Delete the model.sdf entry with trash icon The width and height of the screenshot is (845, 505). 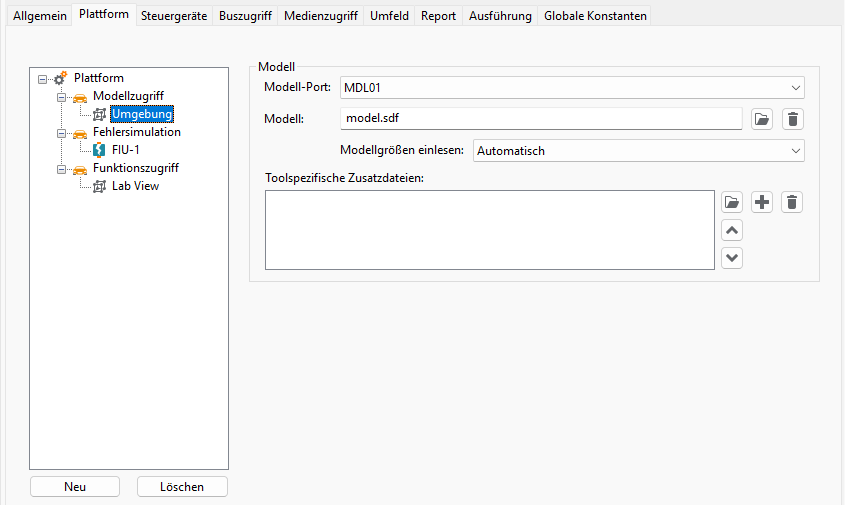[x=792, y=119]
